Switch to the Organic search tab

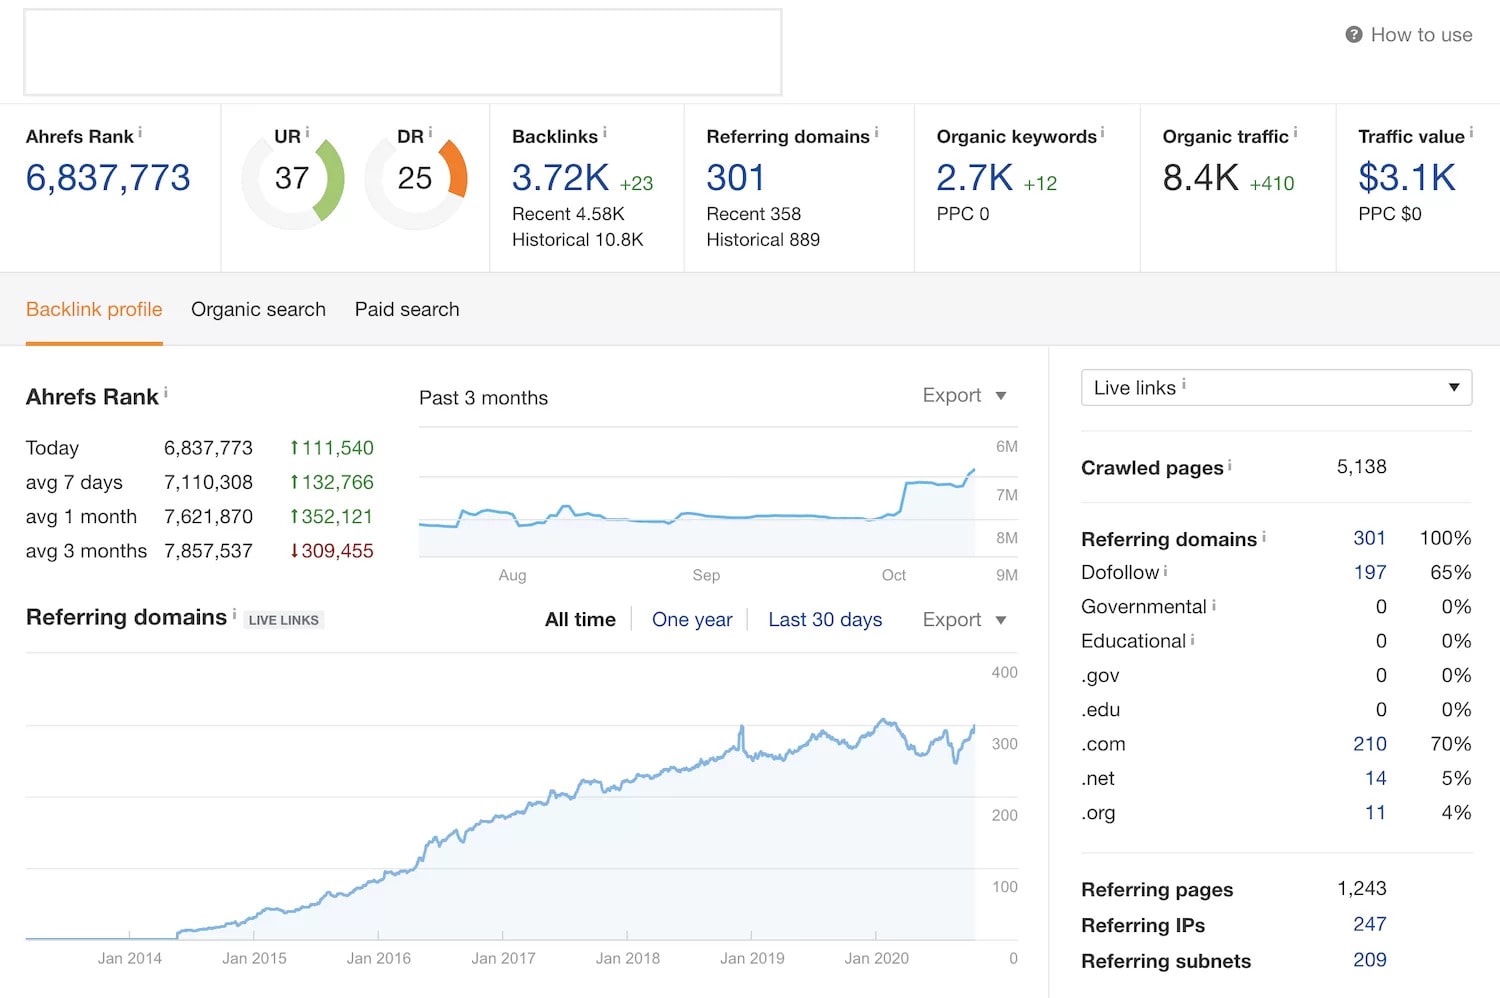pos(258,310)
